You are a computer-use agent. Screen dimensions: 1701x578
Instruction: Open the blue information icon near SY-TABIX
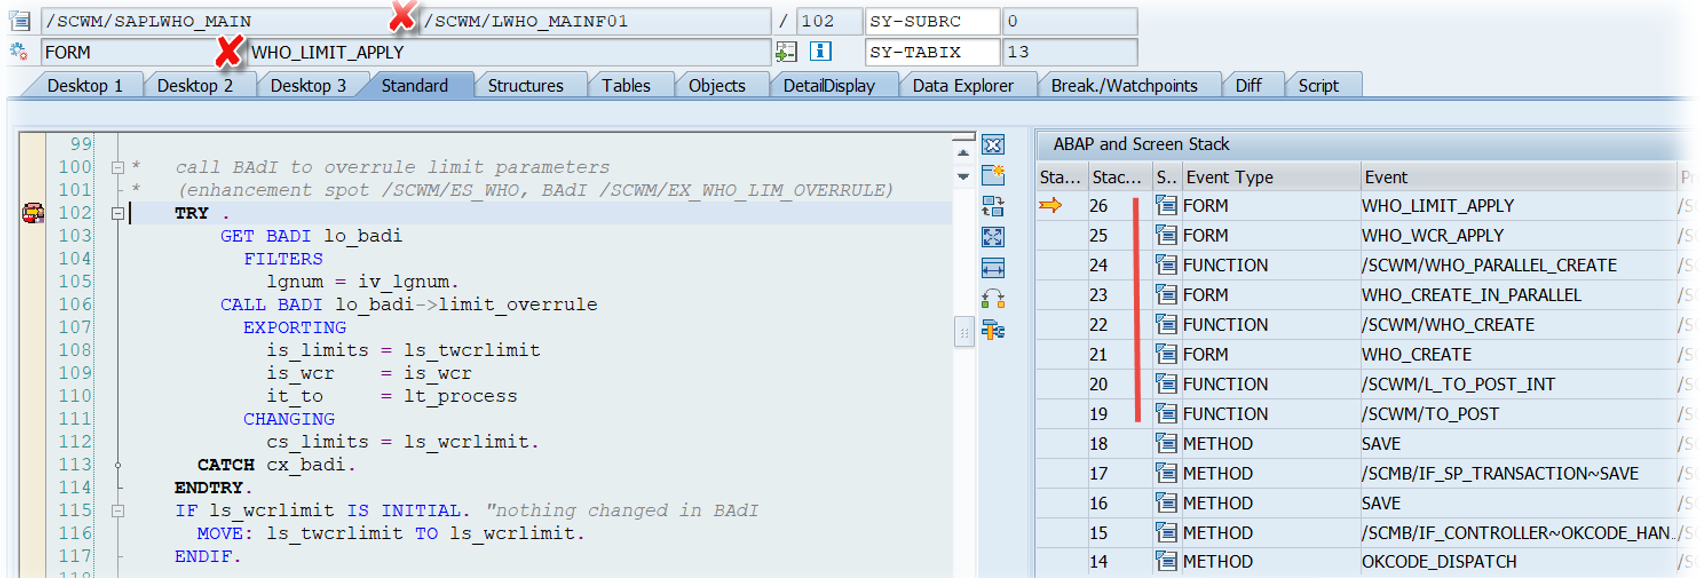point(820,51)
